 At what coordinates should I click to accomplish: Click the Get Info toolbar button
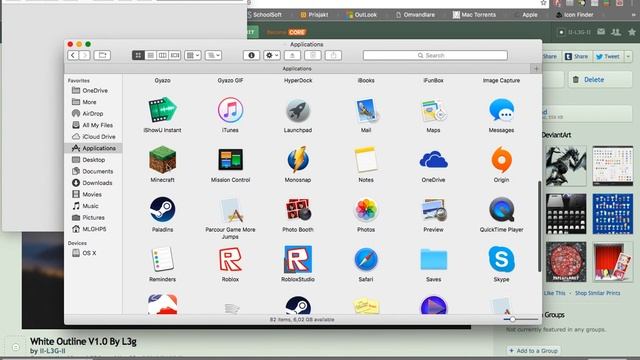pos(251,55)
